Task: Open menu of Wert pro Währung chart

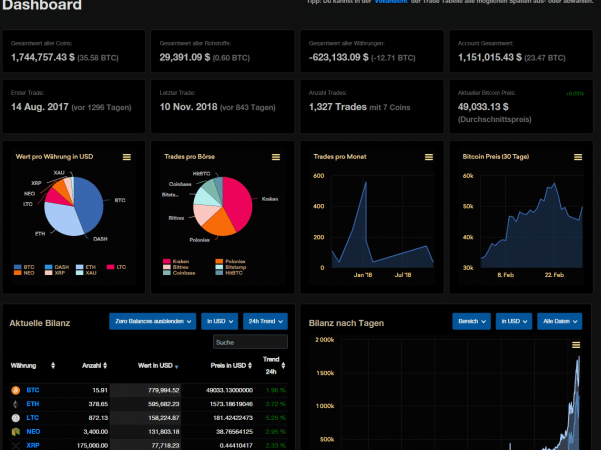Action: tap(127, 157)
